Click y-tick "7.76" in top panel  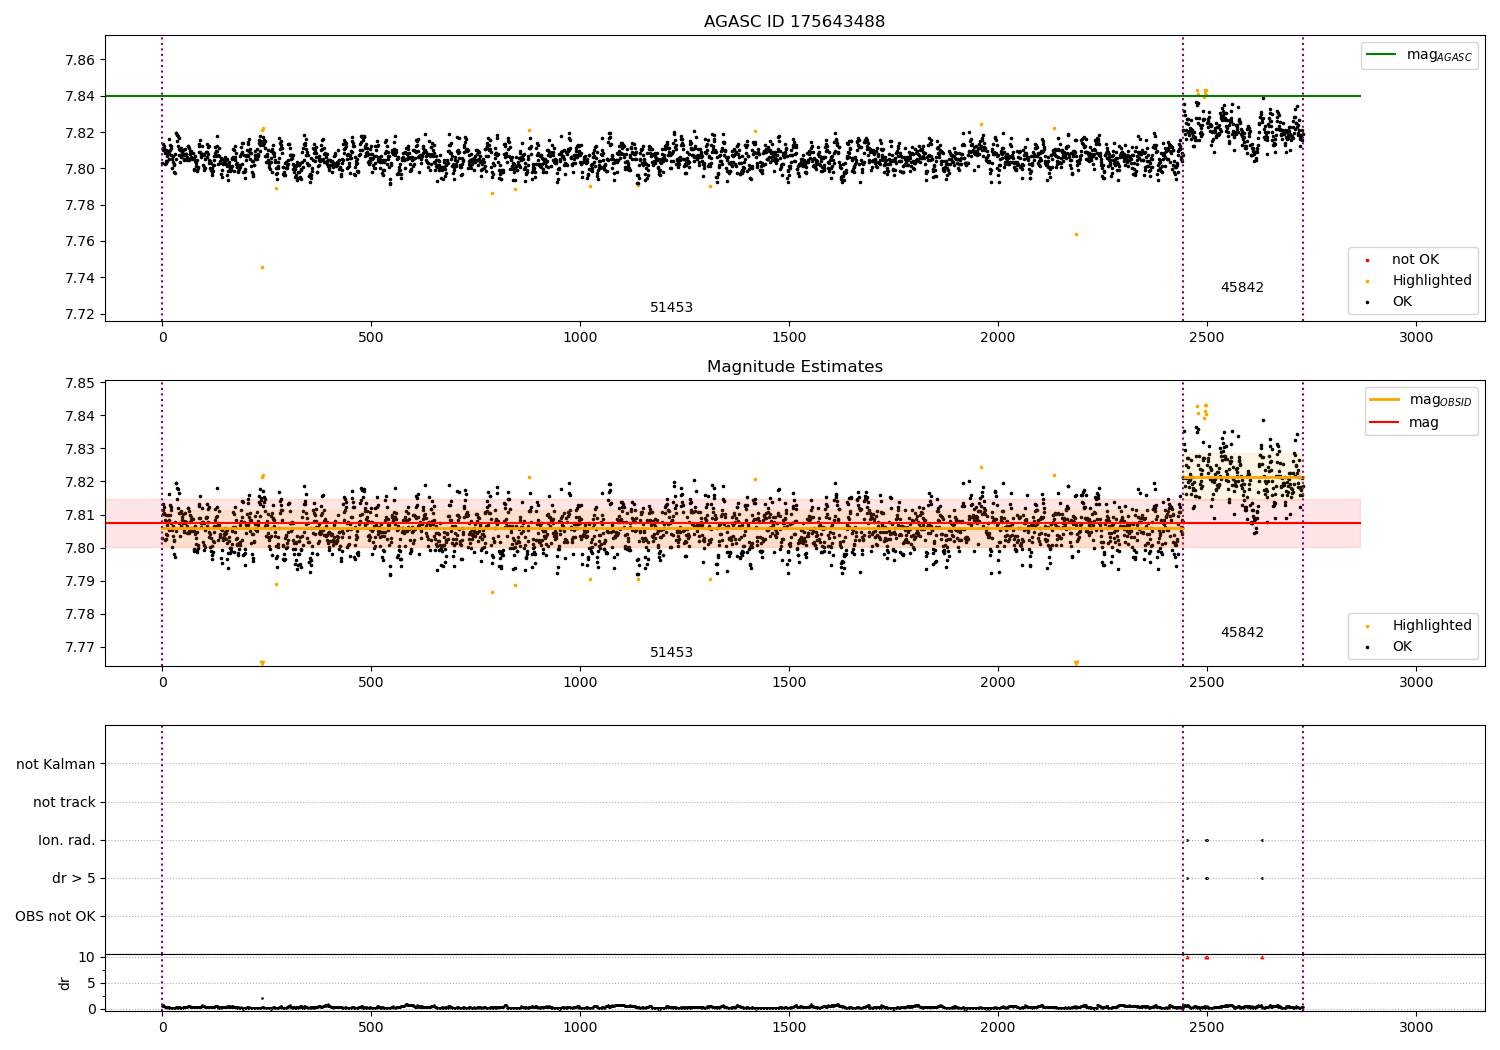click(80, 241)
